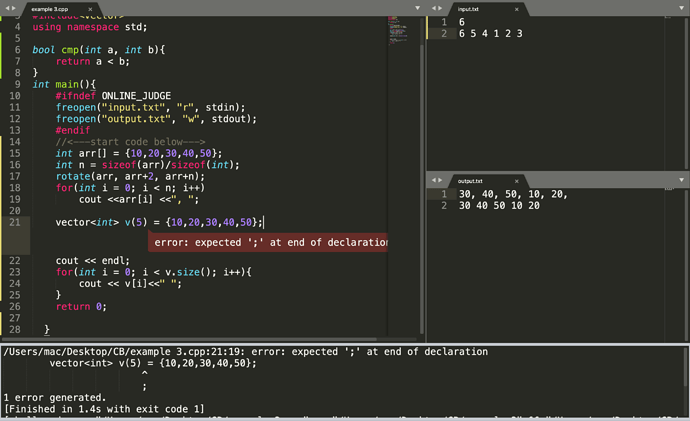The image size is (690, 421).
Task: Close the output.txt tab
Action: pos(519,180)
